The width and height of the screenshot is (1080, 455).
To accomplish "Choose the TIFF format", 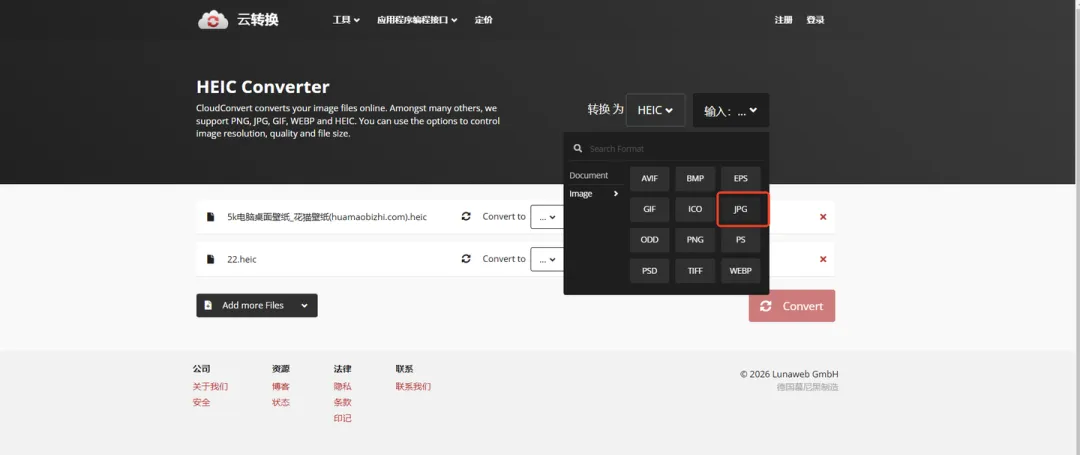I will (695, 271).
